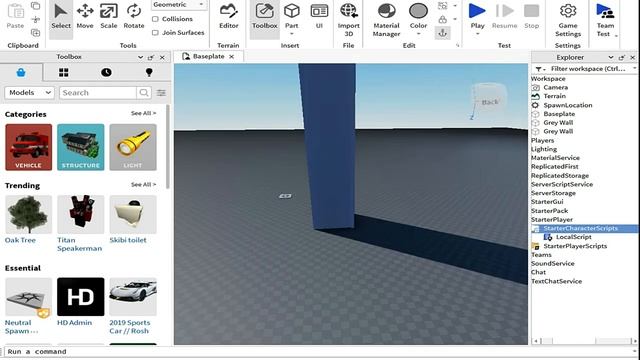Open the Explorer filter dropdown icon
640x360 pixels.
(540, 69)
